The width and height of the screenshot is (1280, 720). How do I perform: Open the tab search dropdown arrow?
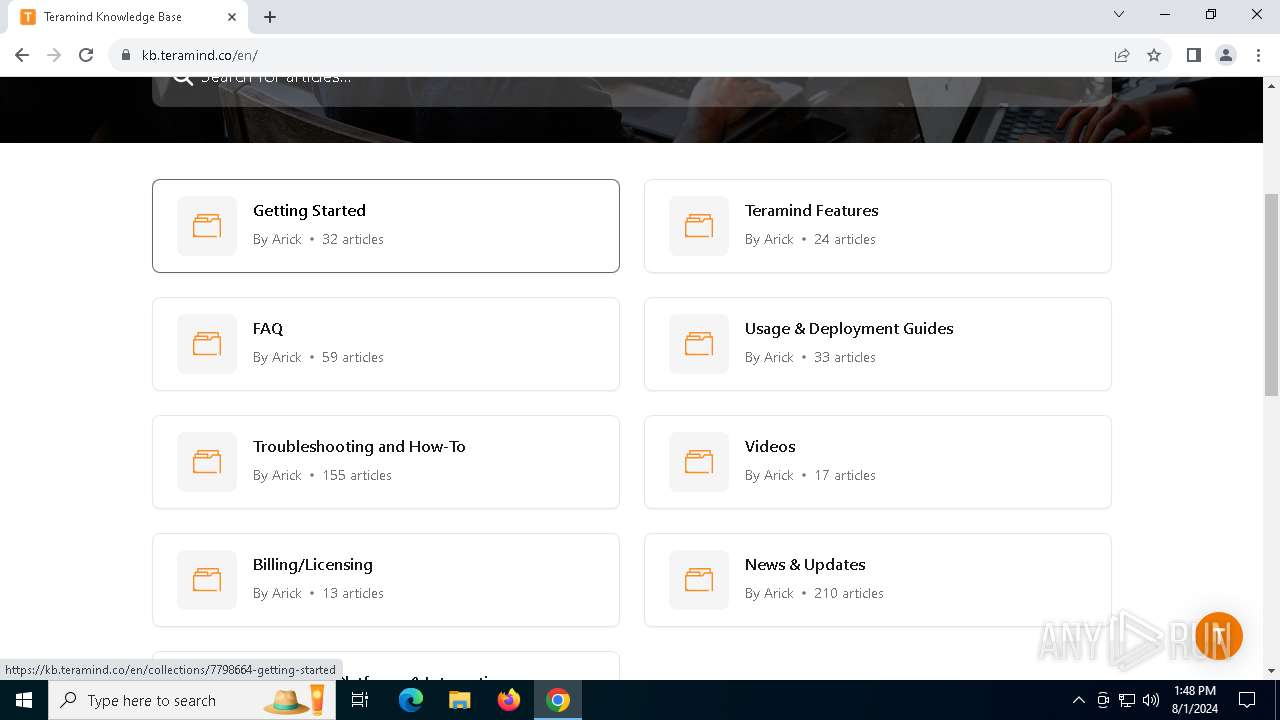click(1119, 15)
